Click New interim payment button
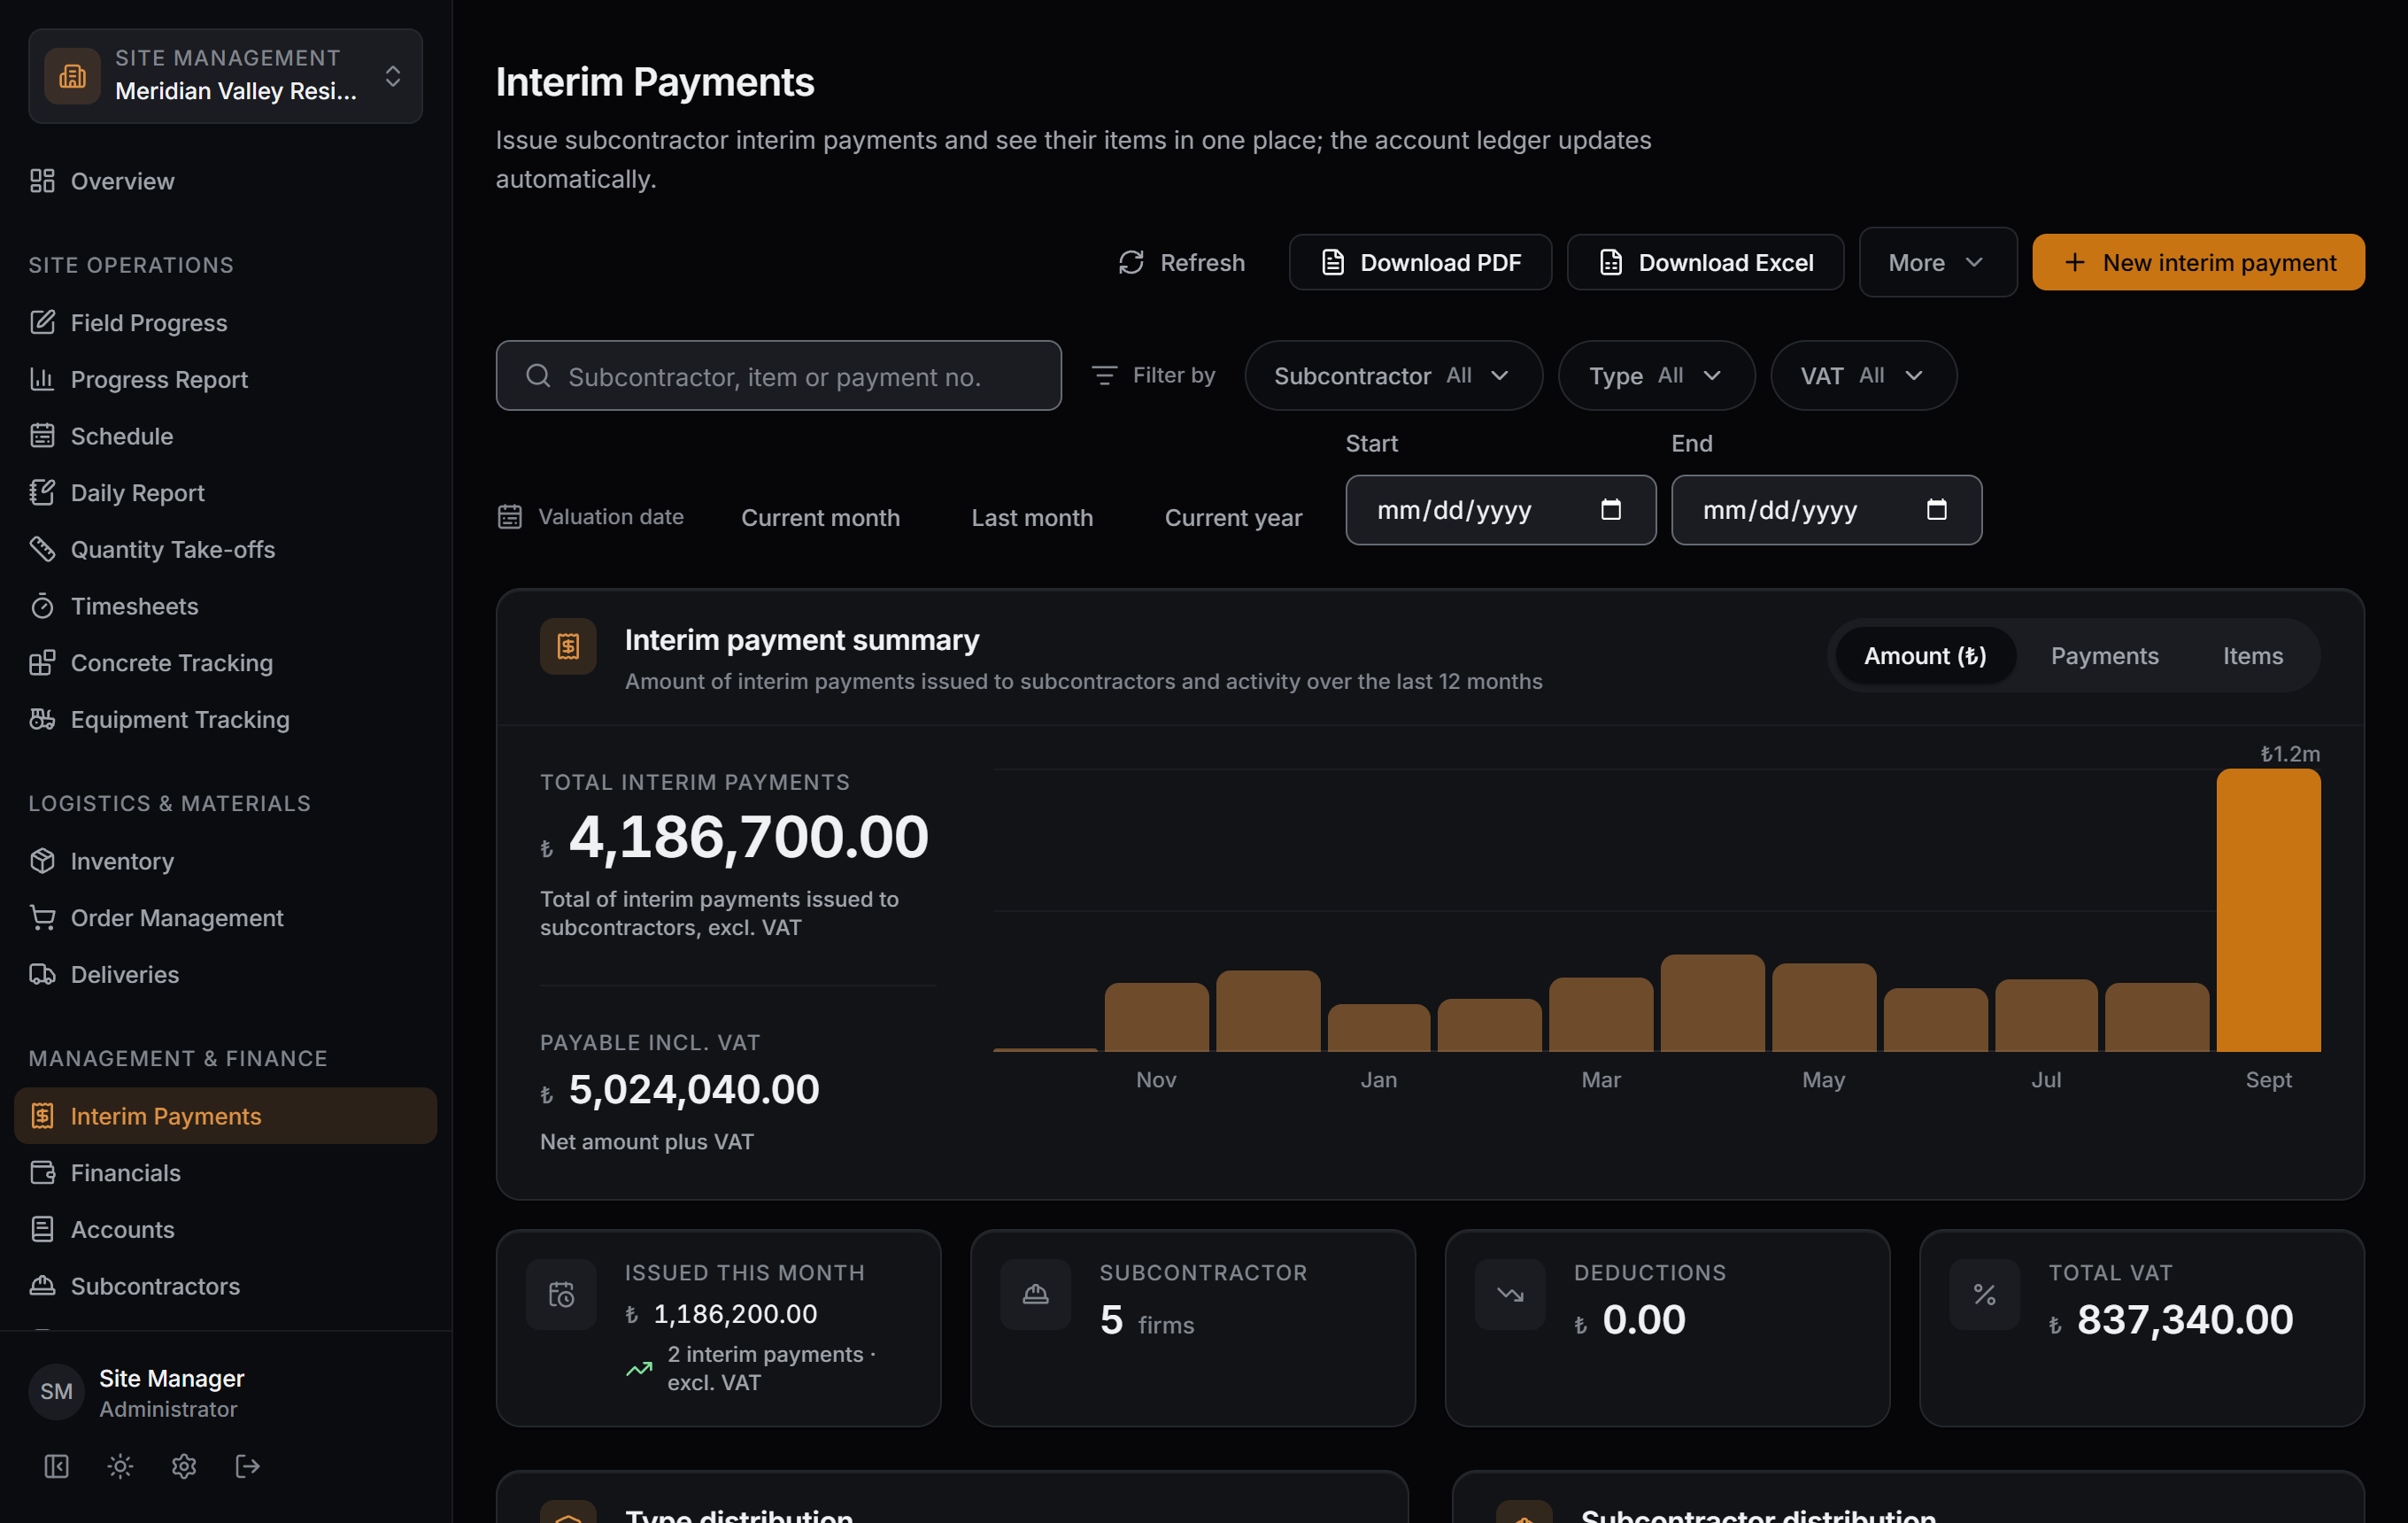2408x1523 pixels. click(x=2198, y=263)
